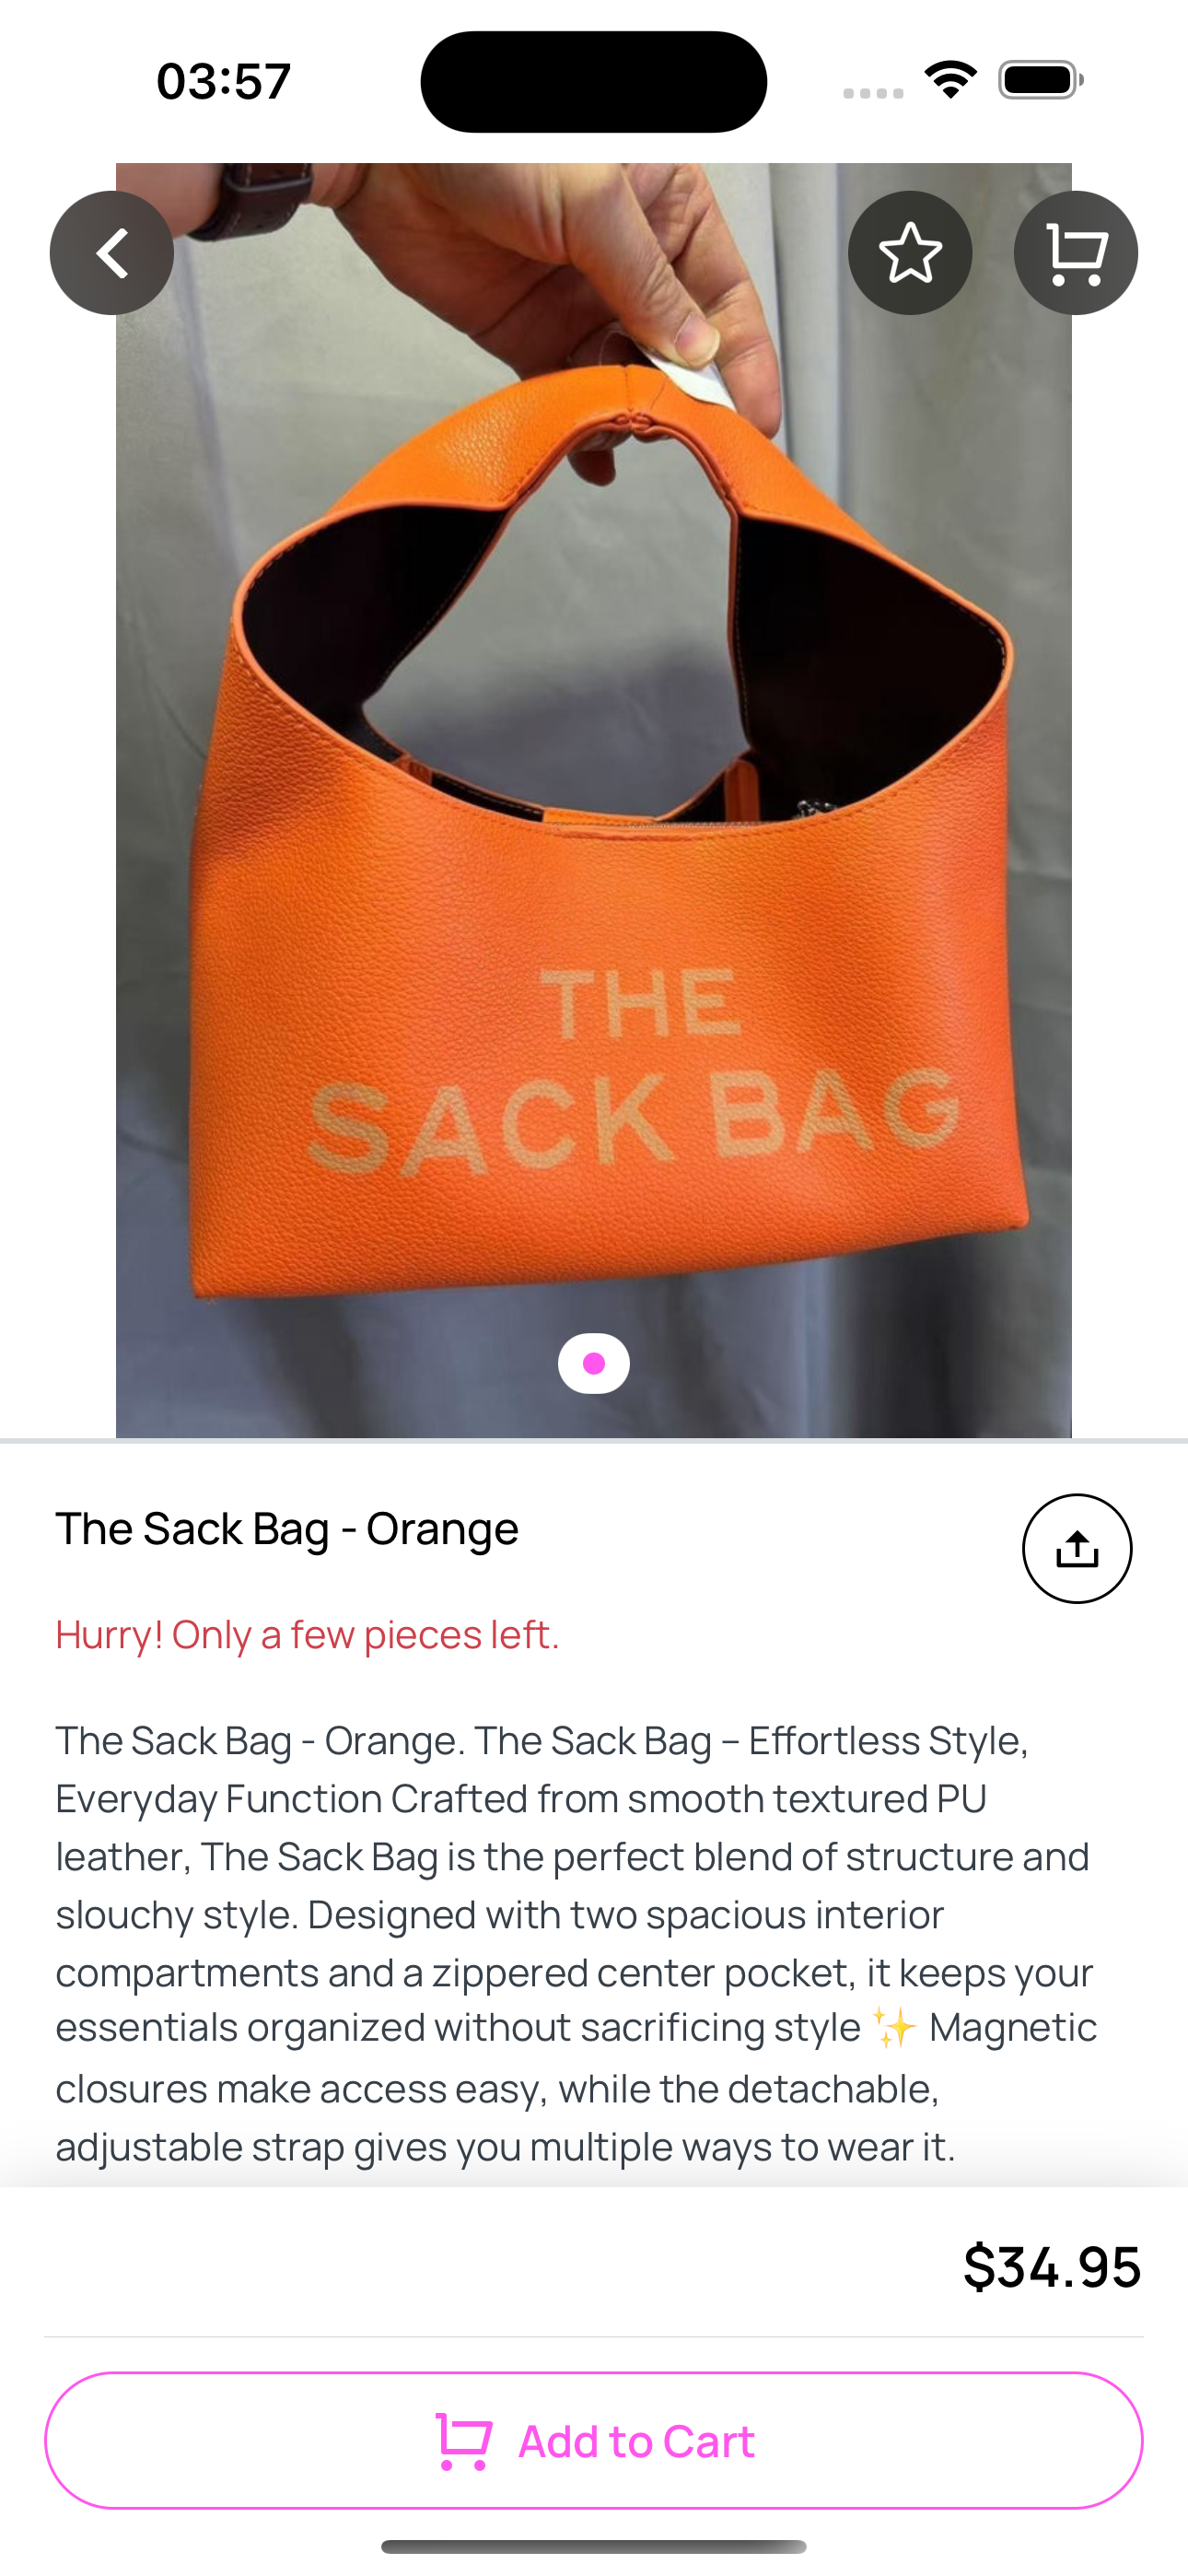Select the pink image page indicator dot

(x=594, y=1363)
